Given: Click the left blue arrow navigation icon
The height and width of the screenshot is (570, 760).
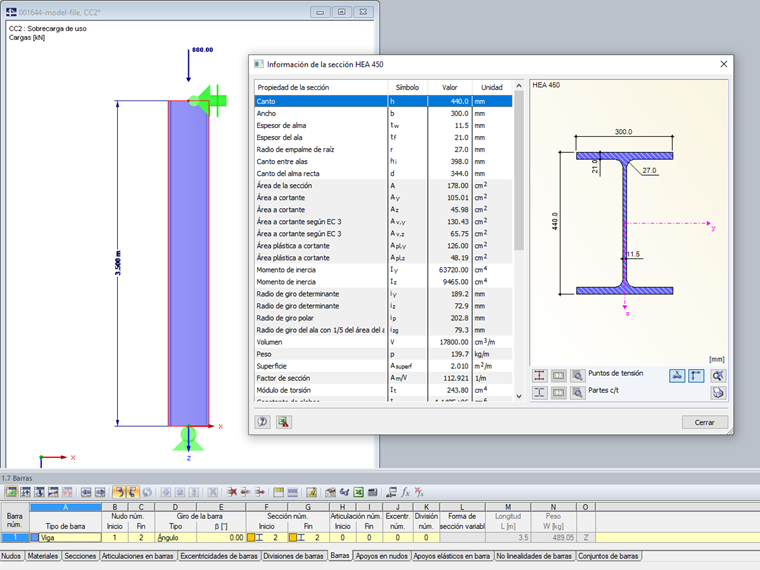Looking at the screenshot, I should (86, 492).
